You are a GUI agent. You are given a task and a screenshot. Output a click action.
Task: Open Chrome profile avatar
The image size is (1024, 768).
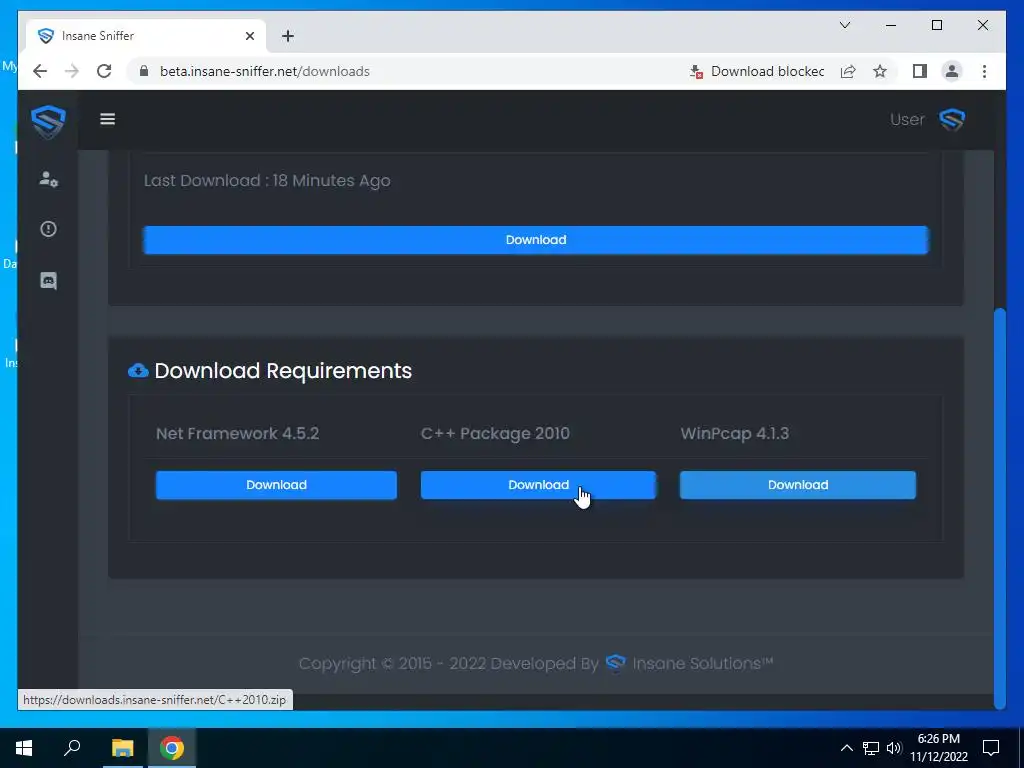pyautogui.click(x=952, y=71)
